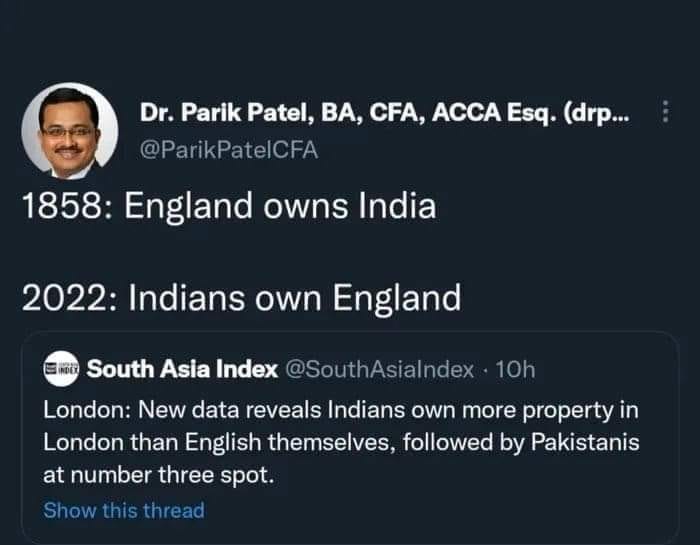
Task: Click the word 'Indians' in quoted tweet's first line
Action: click(353, 410)
